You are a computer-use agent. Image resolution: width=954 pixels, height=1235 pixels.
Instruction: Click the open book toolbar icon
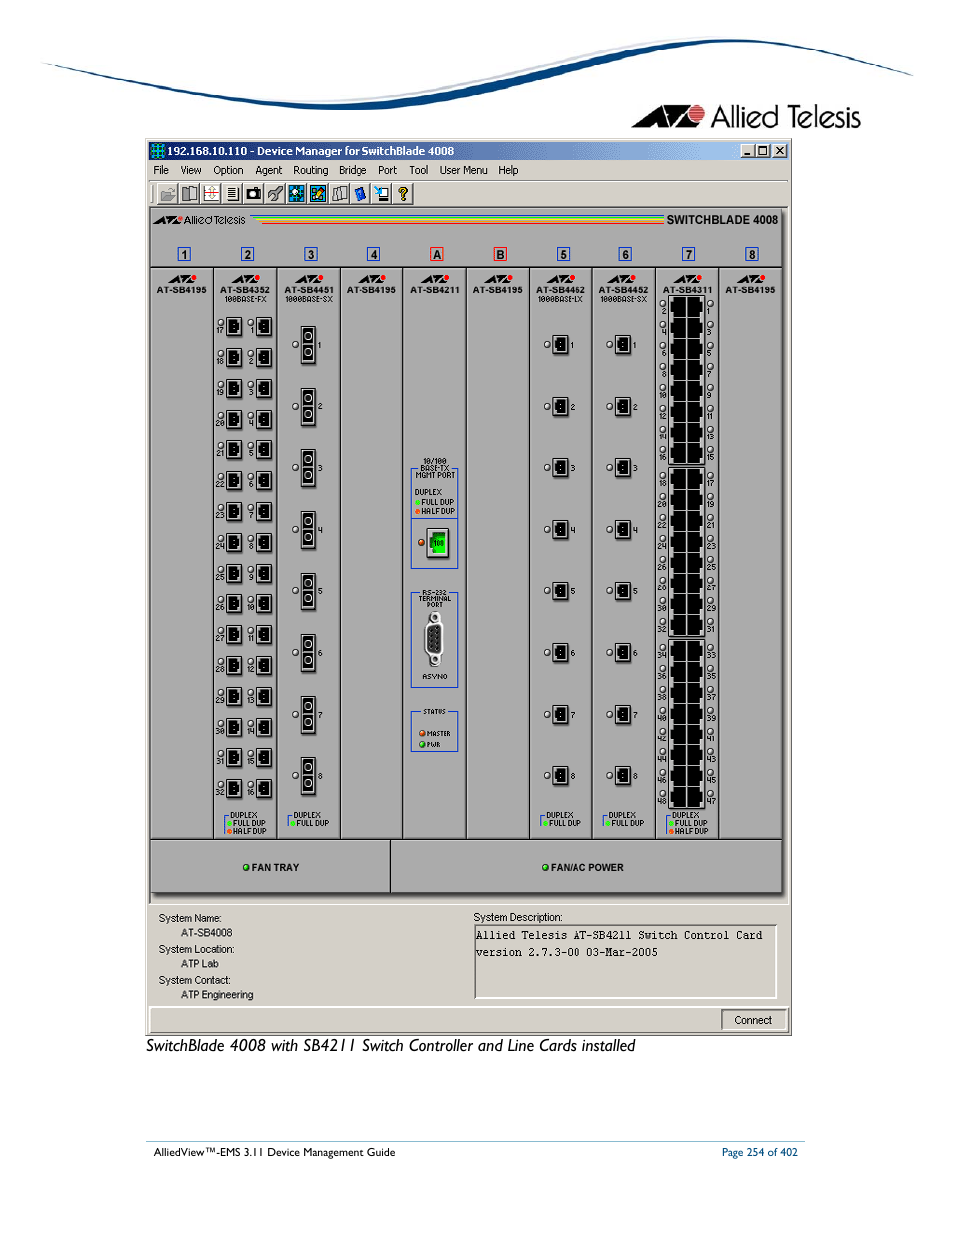189,194
